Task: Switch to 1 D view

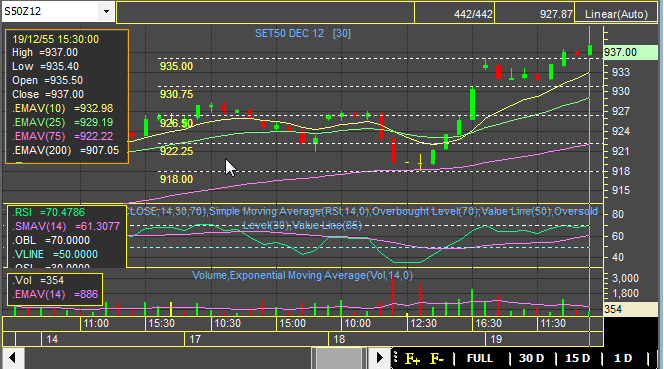Action: point(622,358)
